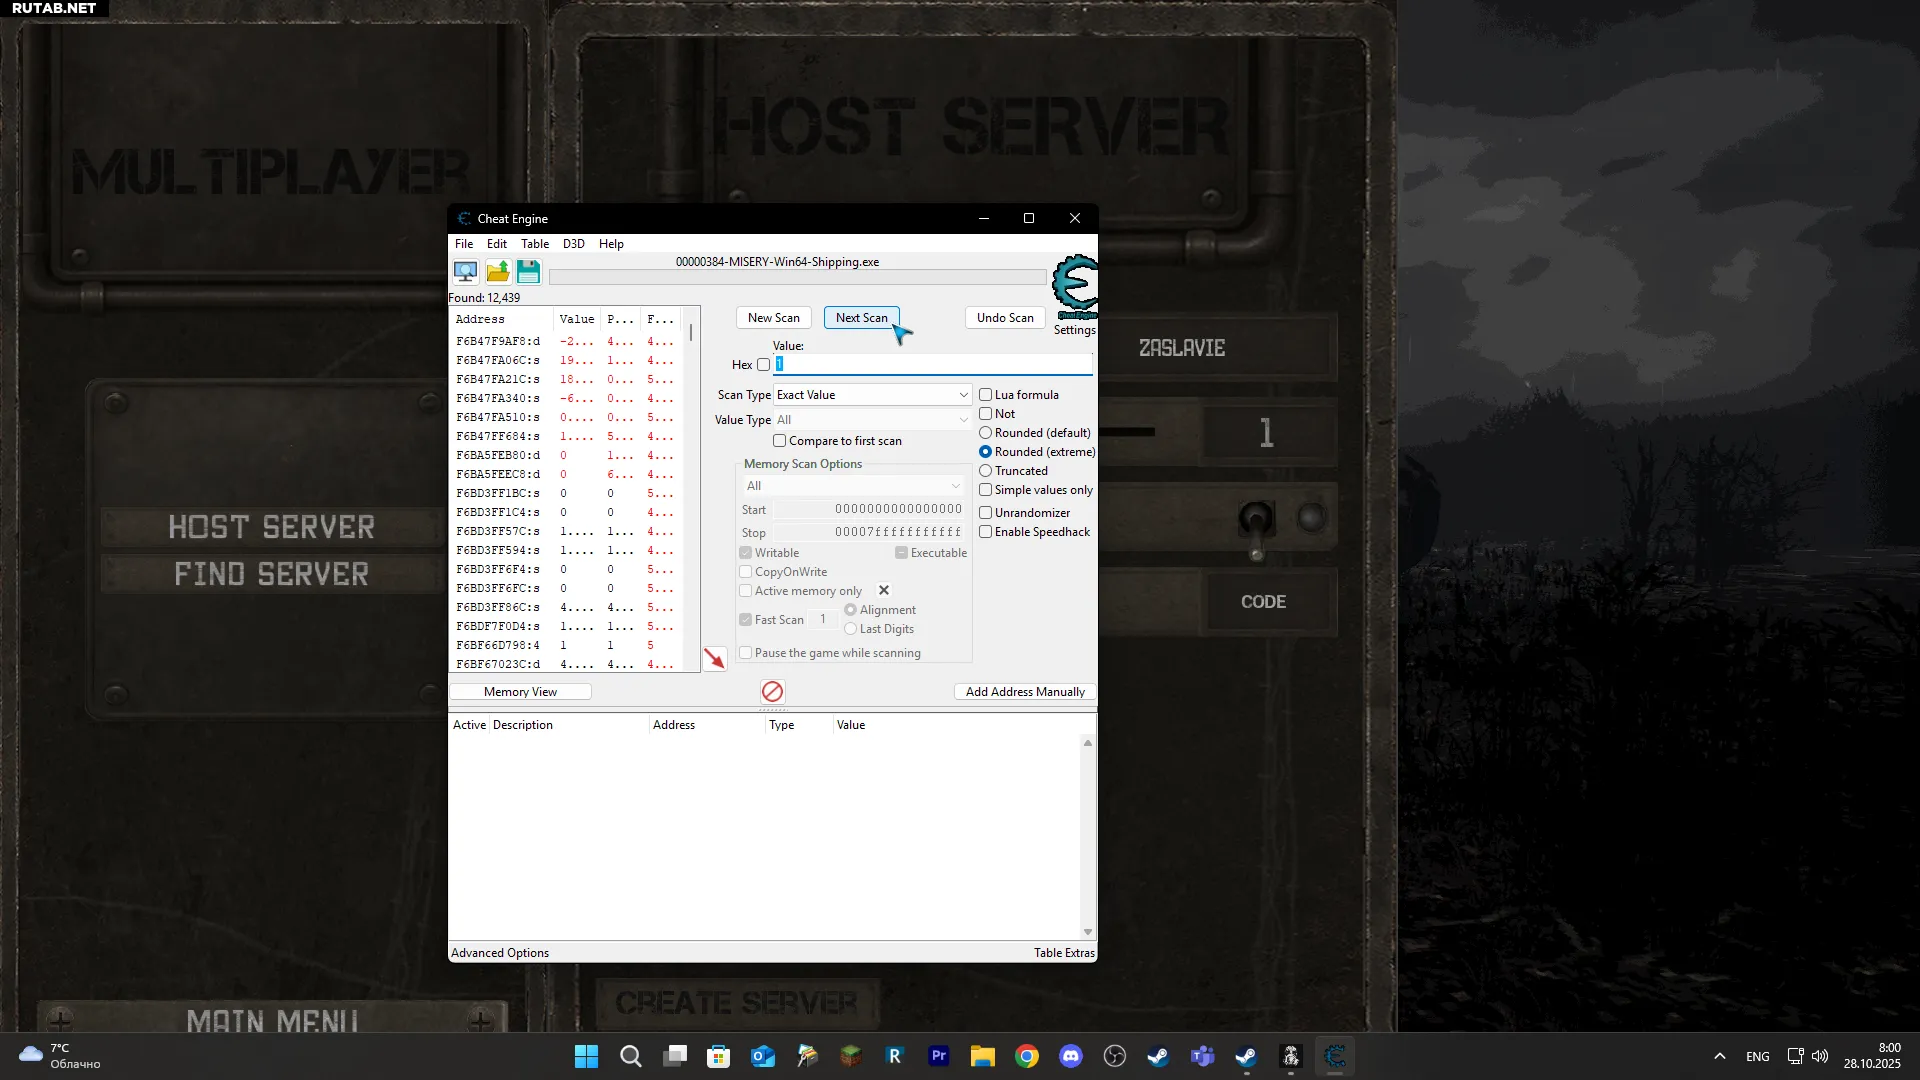Open the Table menu
Screen dimensions: 1920x1080
point(535,244)
